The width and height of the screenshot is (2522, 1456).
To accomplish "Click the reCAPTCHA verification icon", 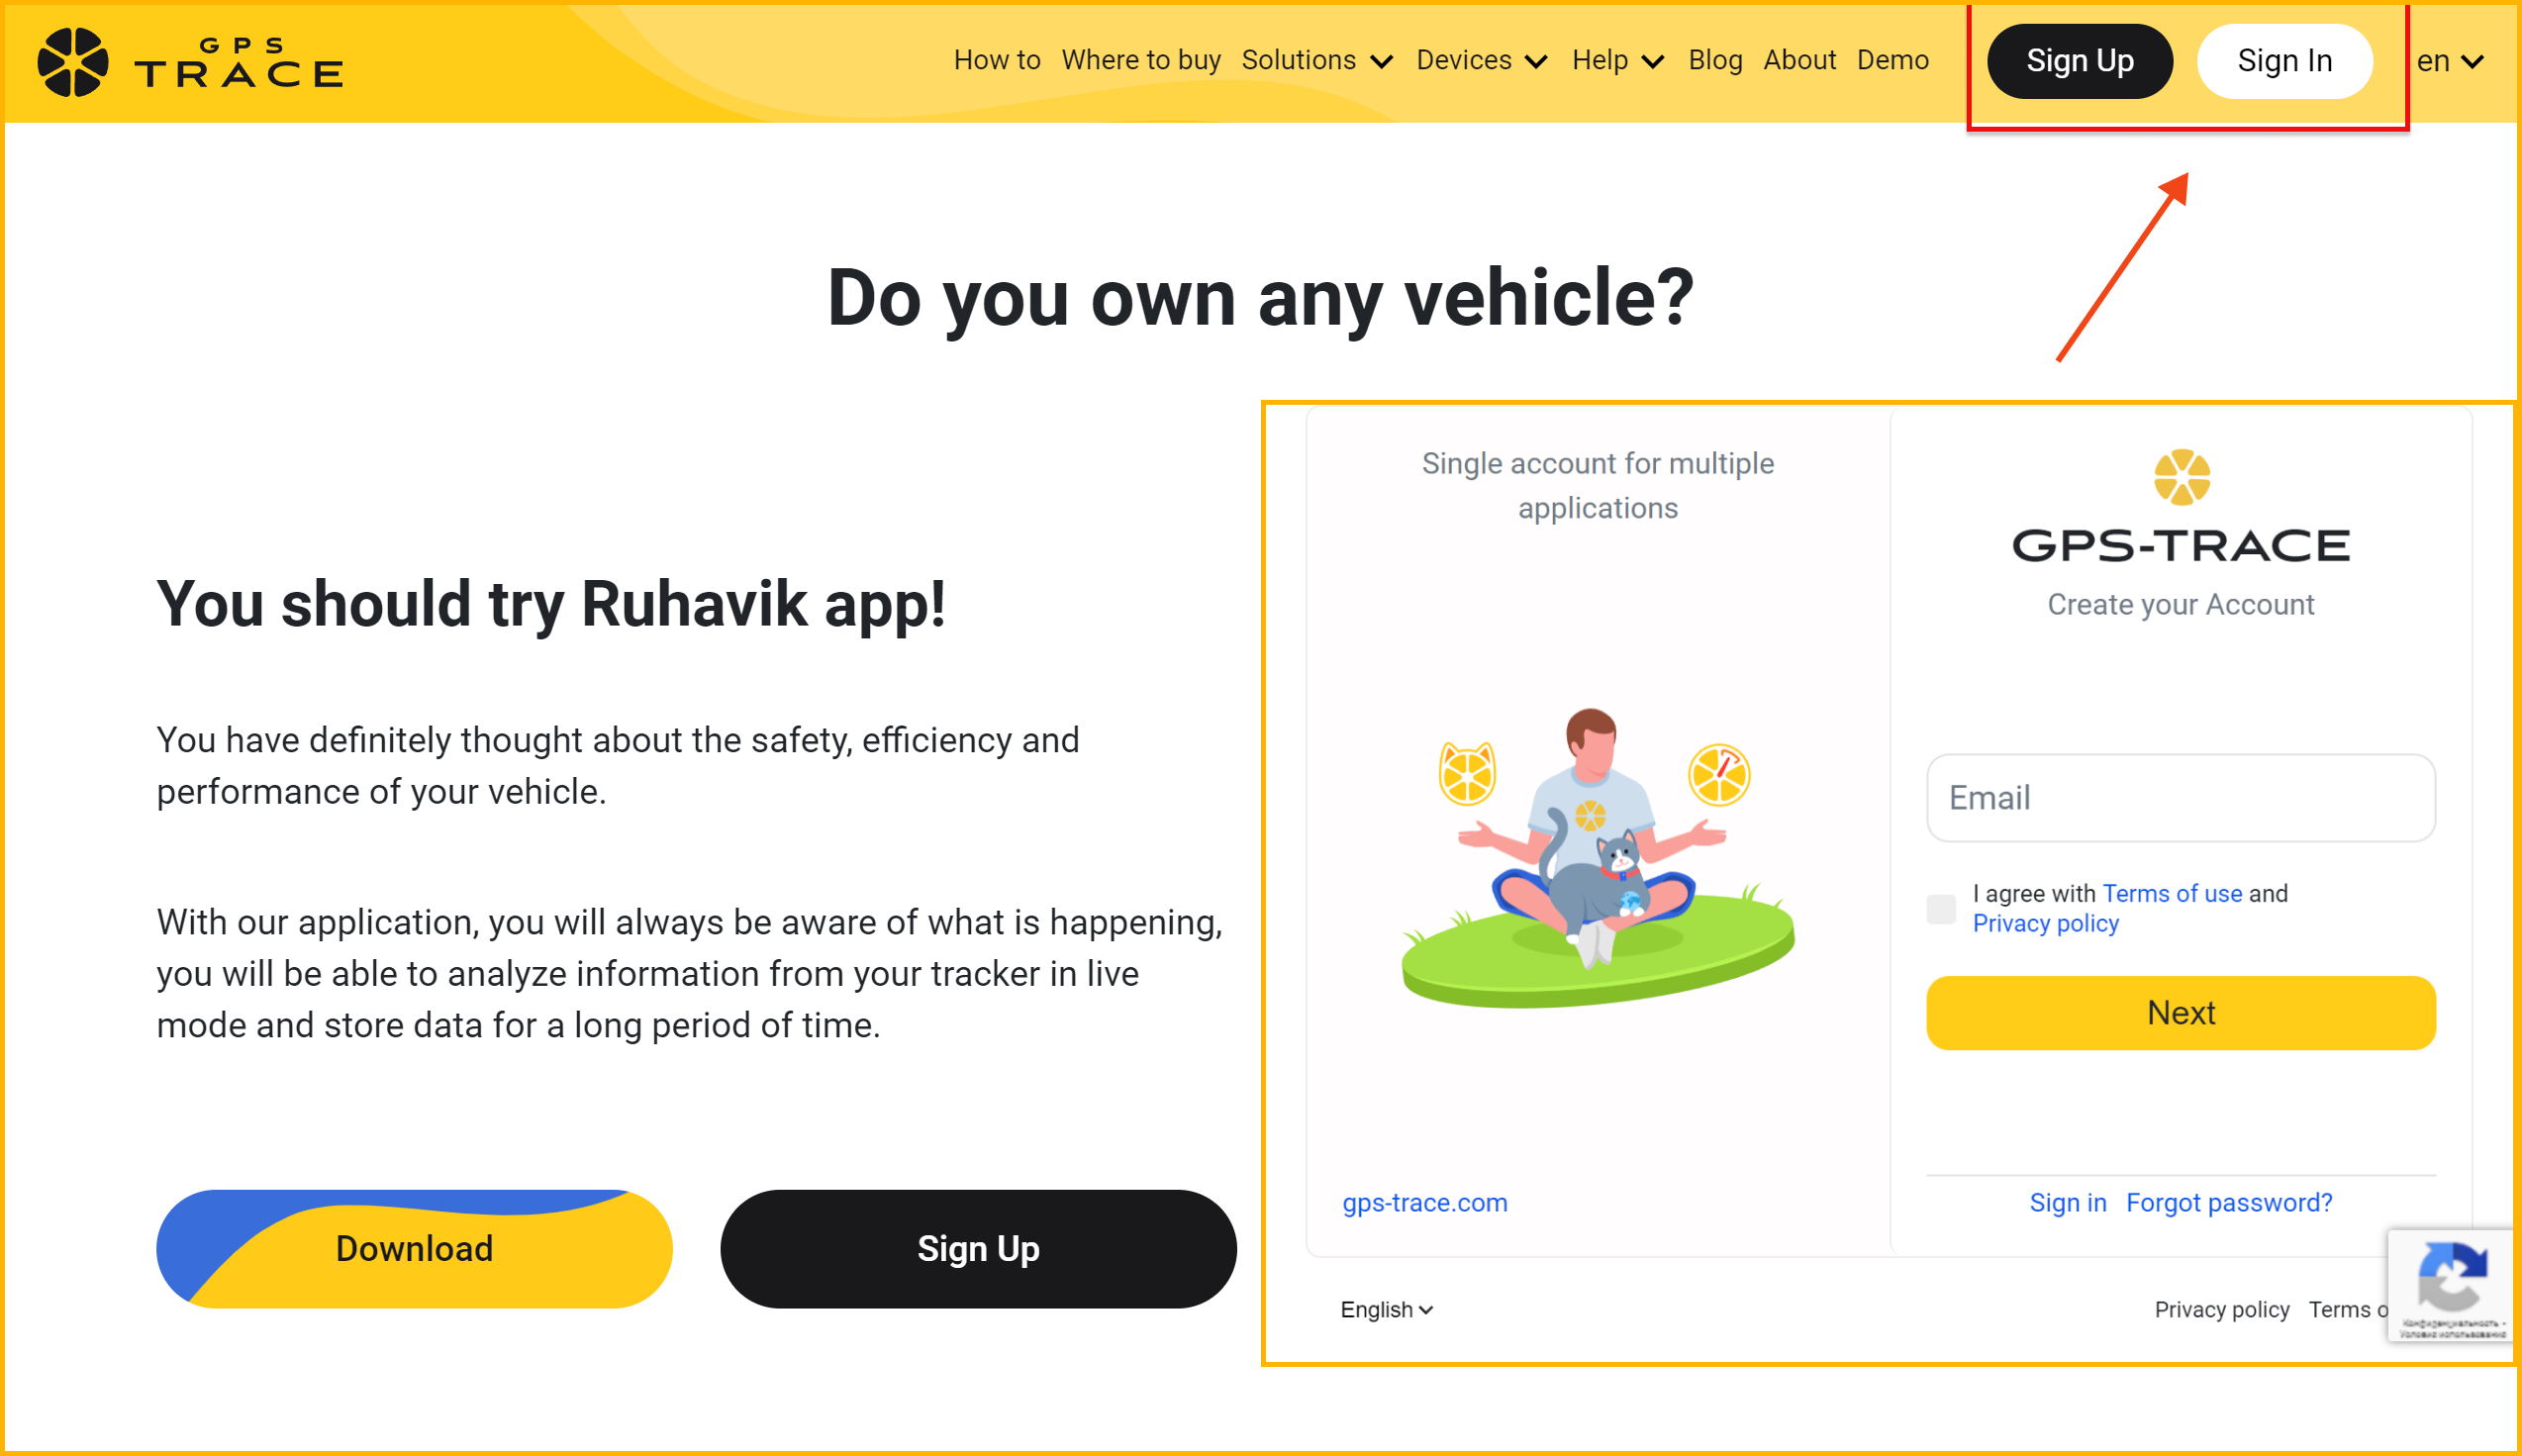I will [x=2453, y=1283].
